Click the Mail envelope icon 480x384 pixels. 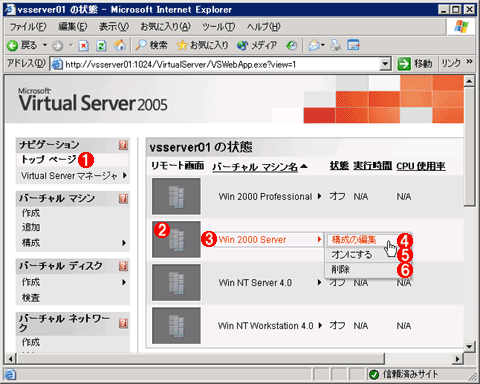[314, 45]
